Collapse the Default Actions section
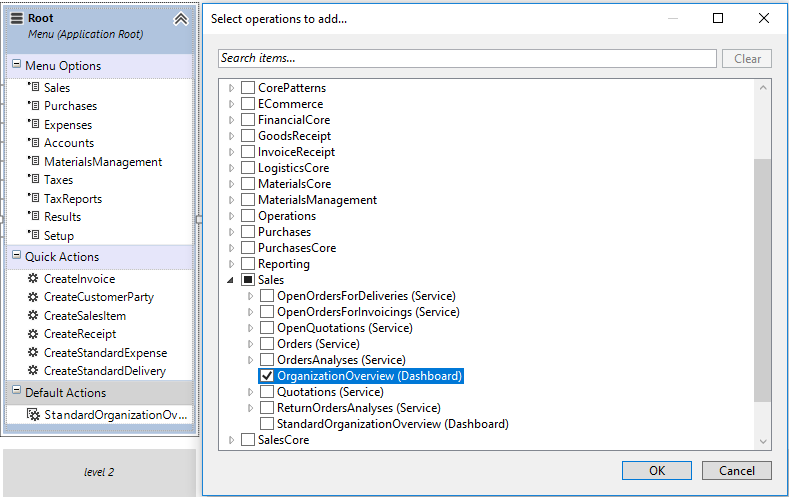The image size is (789, 497). click(x=17, y=390)
